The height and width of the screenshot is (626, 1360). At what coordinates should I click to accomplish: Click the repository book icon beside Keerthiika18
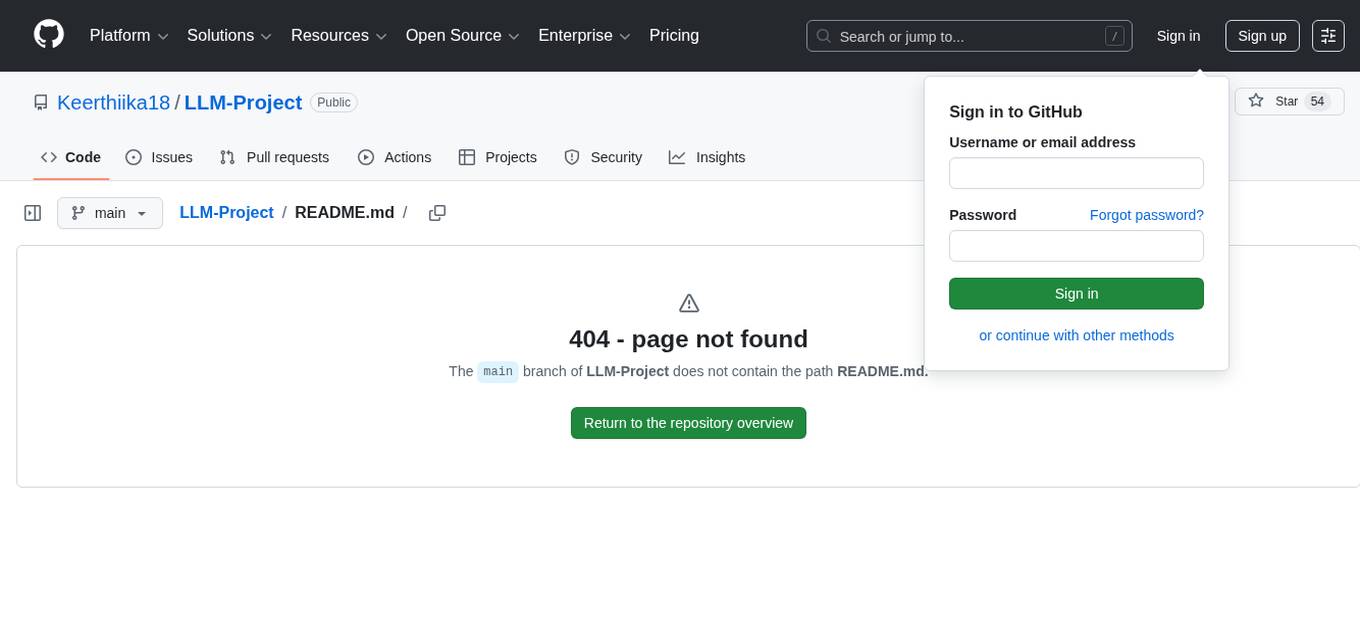pos(40,102)
